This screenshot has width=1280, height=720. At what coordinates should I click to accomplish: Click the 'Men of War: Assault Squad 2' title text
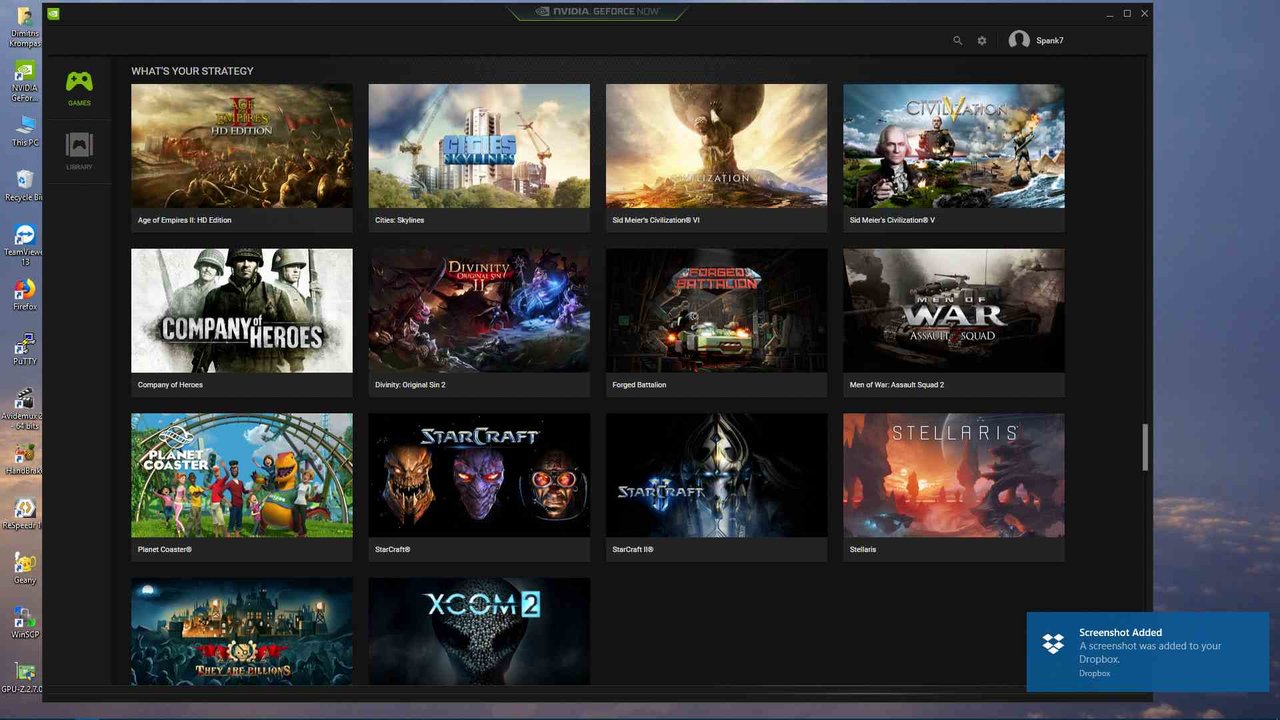click(897, 385)
